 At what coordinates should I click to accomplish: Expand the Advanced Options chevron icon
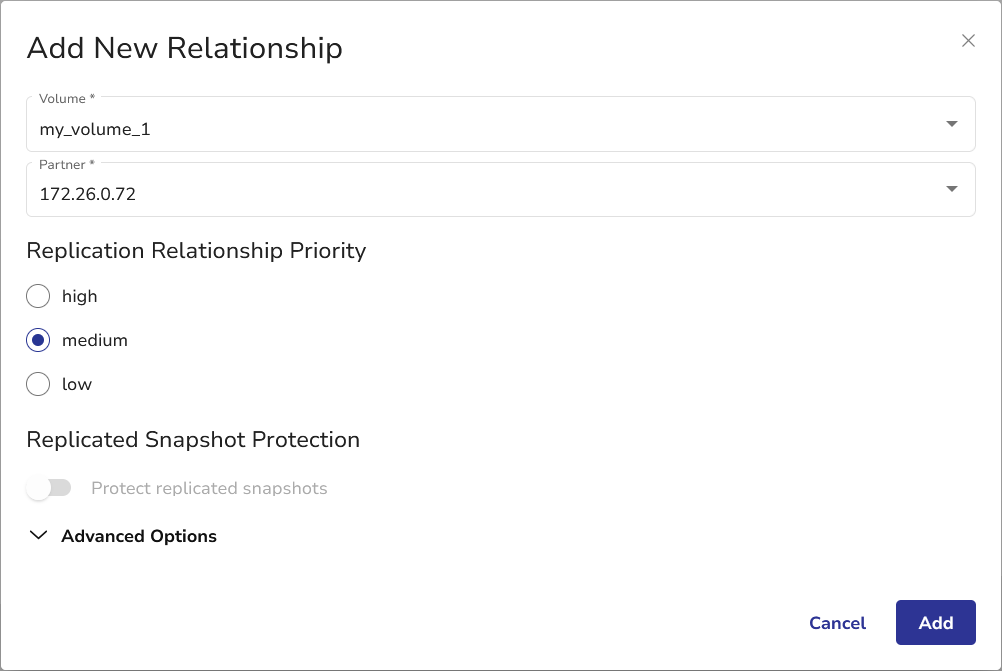(39, 536)
